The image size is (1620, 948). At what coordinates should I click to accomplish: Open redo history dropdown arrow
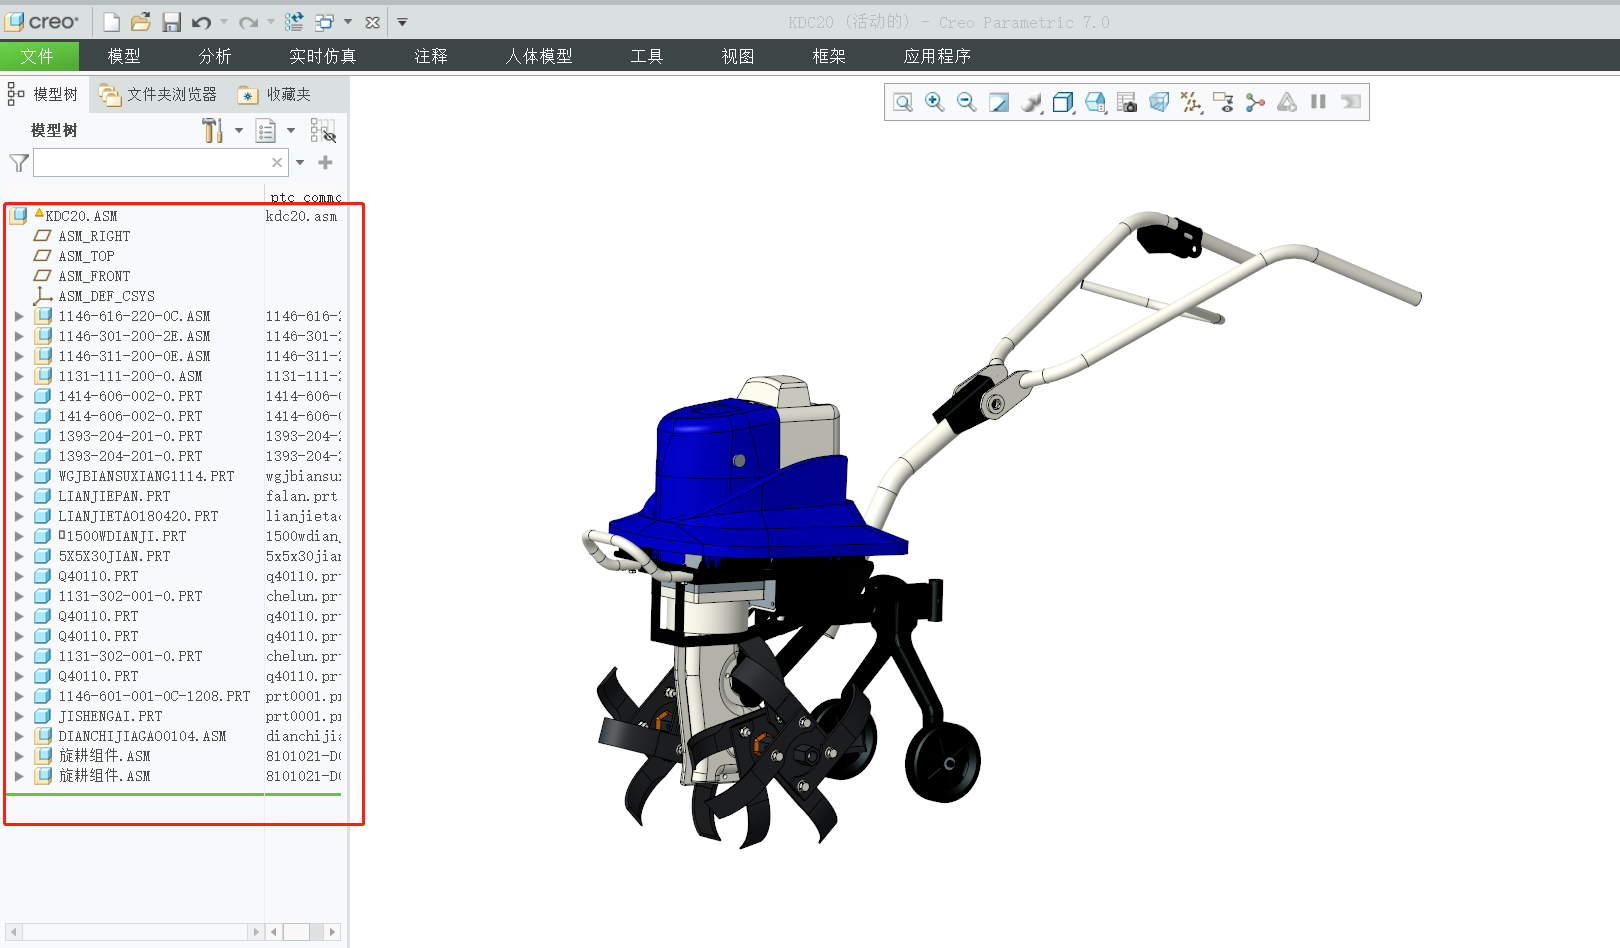pos(271,22)
